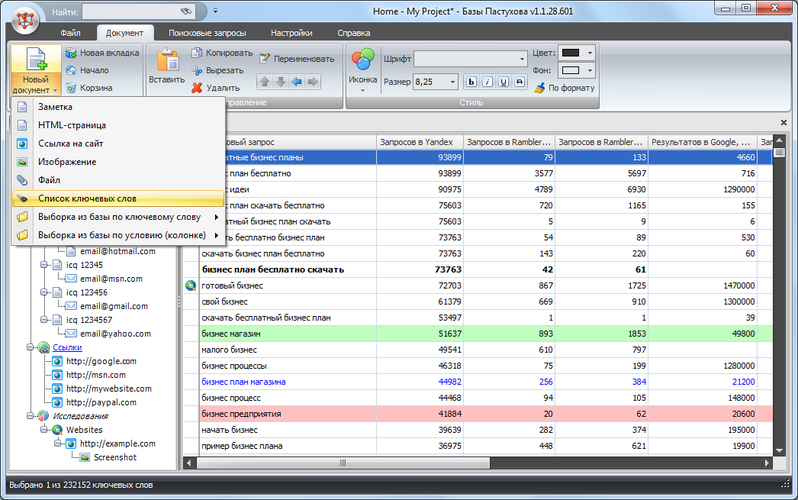Open the Фон background color dropdown arrow
The height and width of the screenshot is (500, 798).
[x=589, y=70]
